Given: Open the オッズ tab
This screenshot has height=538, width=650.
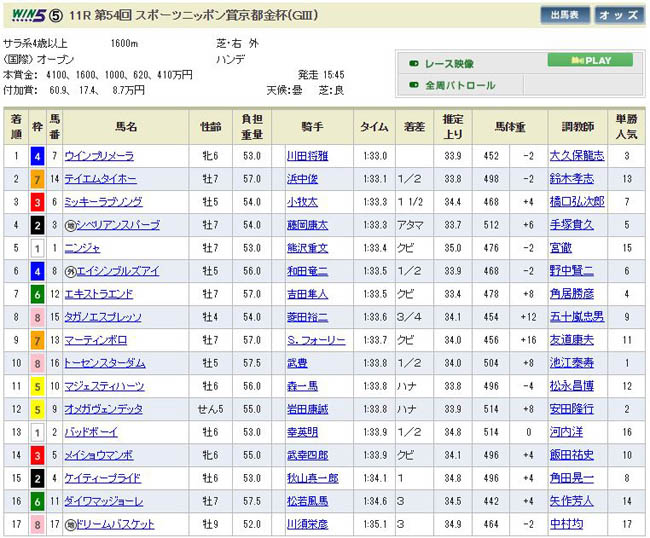Looking at the screenshot, I should pos(618,15).
